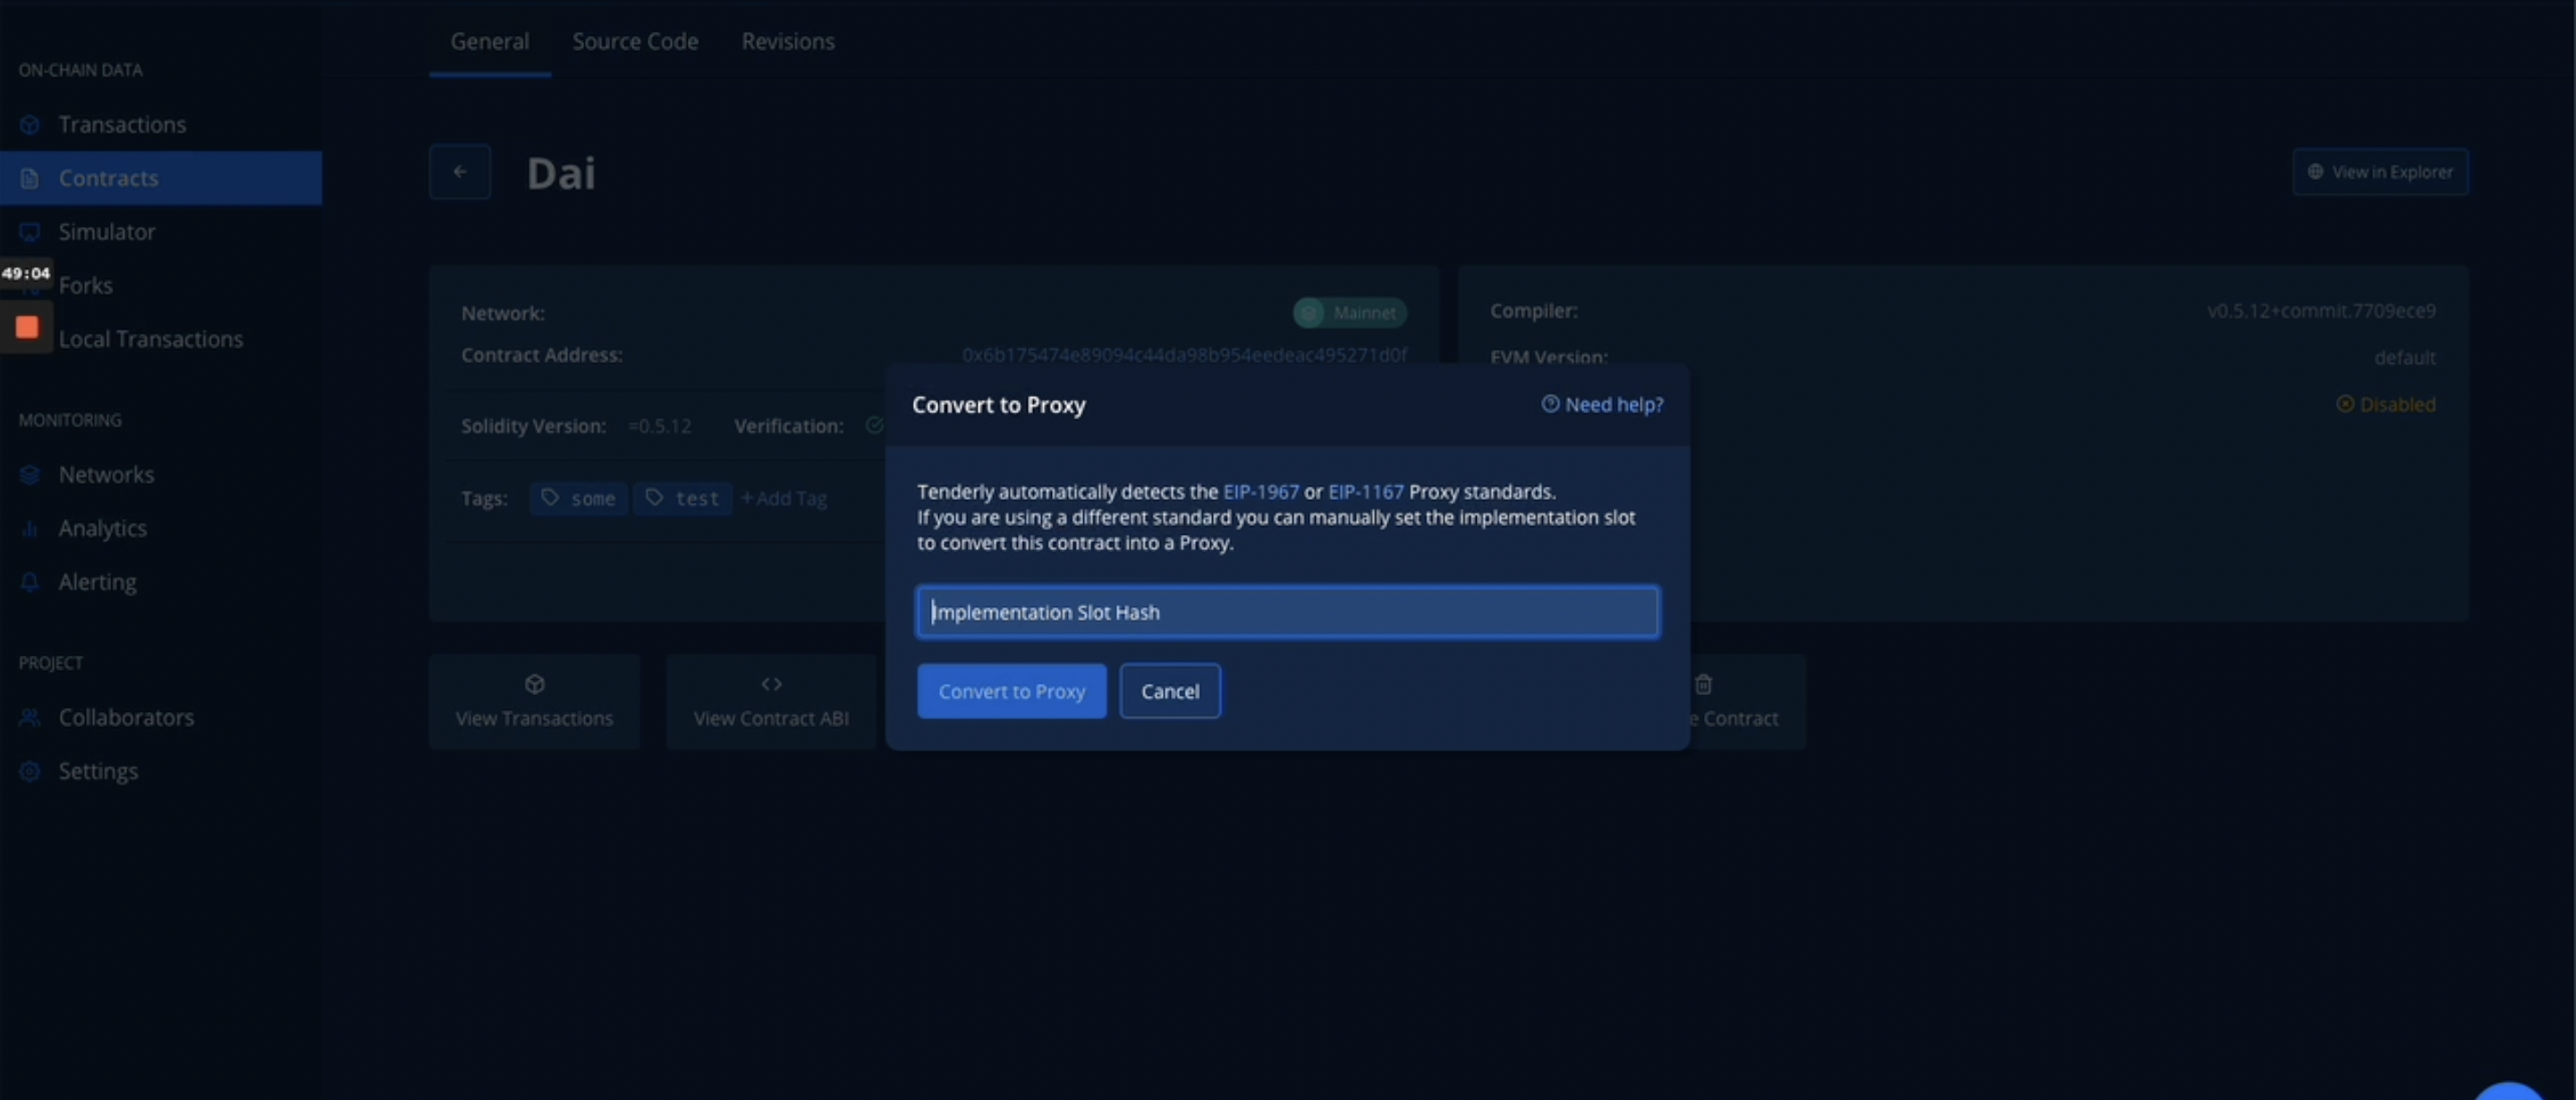Switch to the Revisions tab
The width and height of the screenshot is (2576, 1100).
(787, 41)
